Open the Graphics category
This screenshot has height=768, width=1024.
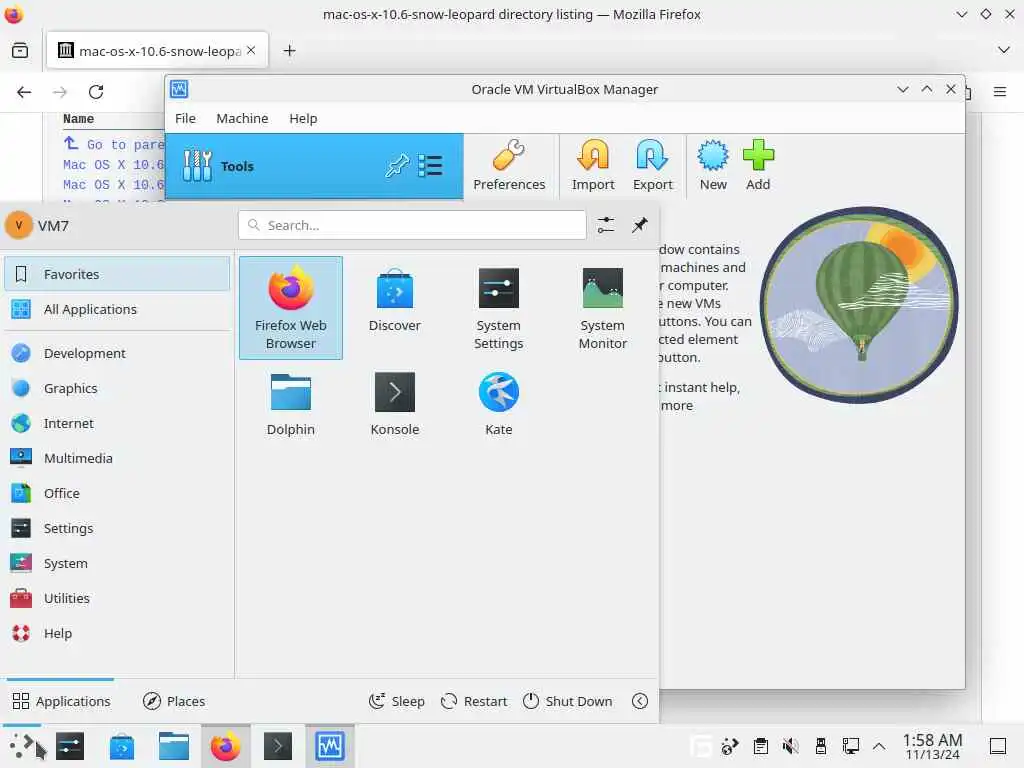(118, 388)
